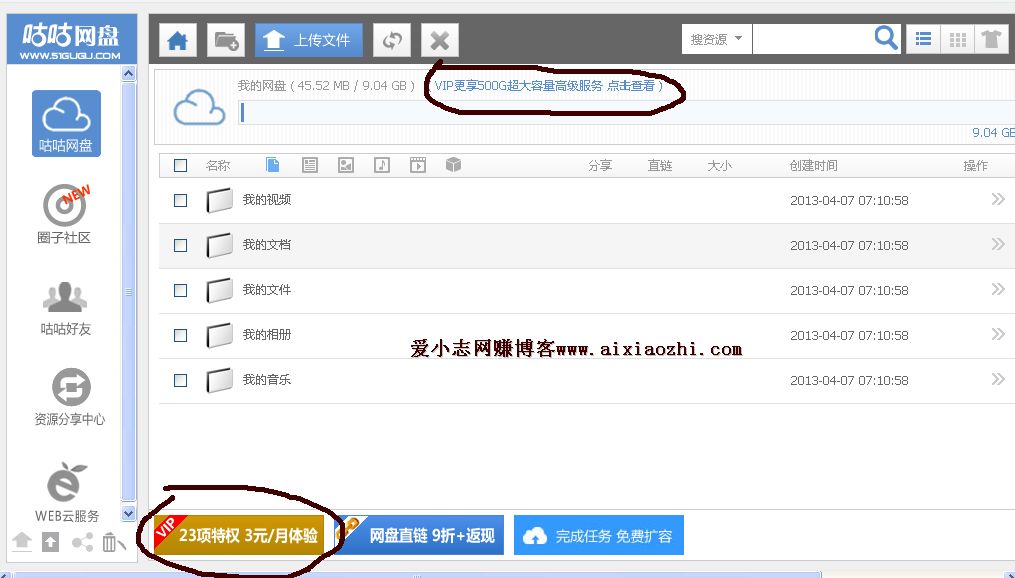Click the 操作 column header
This screenshot has width=1015, height=578.
click(x=975, y=166)
